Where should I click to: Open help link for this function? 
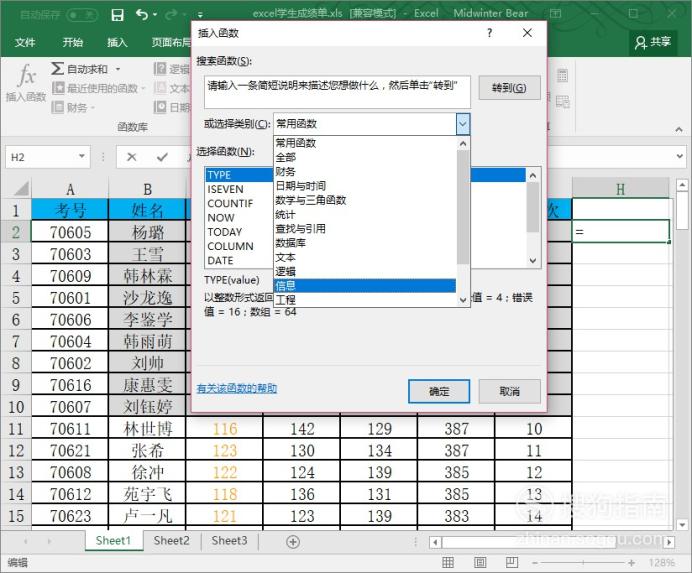pos(237,388)
